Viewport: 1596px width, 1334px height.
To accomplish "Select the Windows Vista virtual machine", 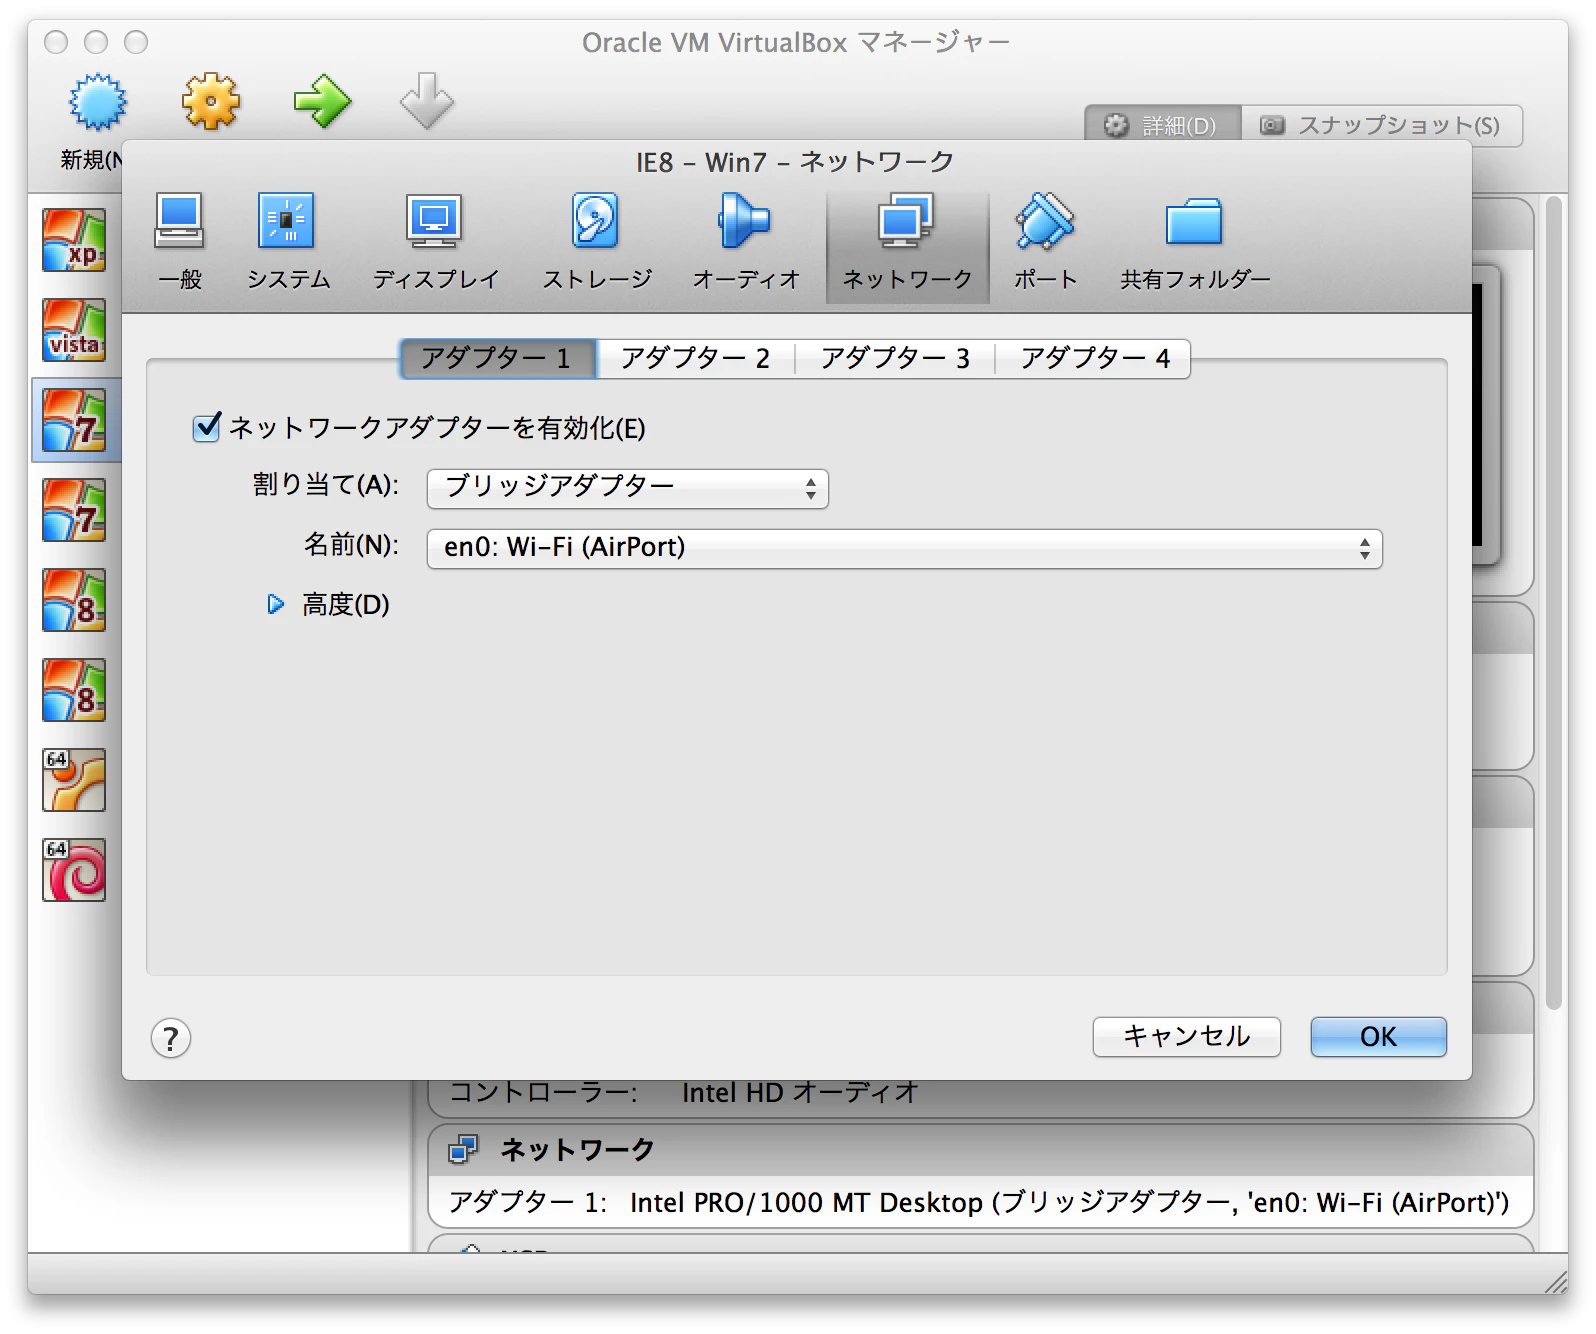I will [74, 331].
